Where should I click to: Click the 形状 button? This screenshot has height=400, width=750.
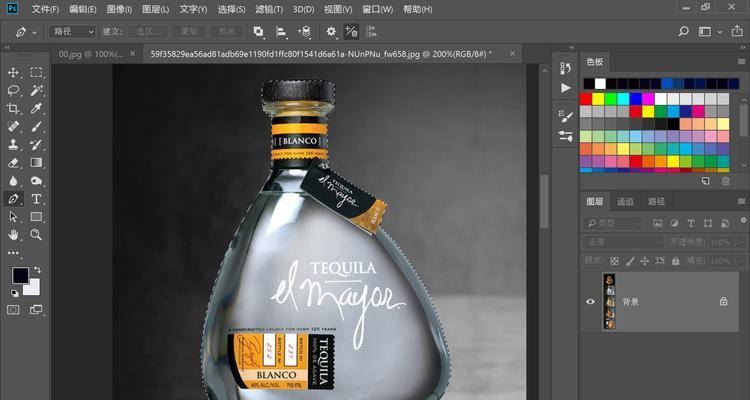pos(227,32)
